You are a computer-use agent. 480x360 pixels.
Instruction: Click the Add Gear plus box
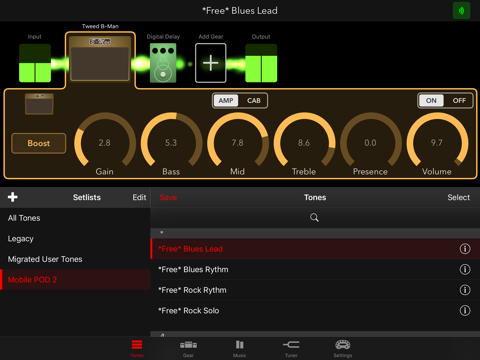tap(211, 63)
